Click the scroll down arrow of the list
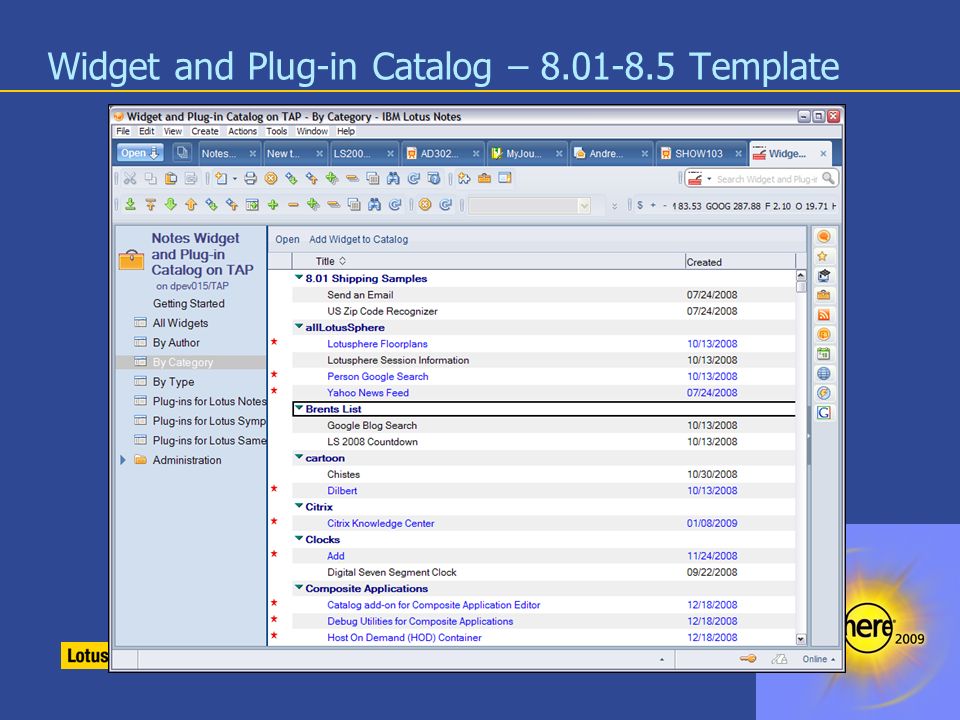The width and height of the screenshot is (960, 720). [x=801, y=639]
